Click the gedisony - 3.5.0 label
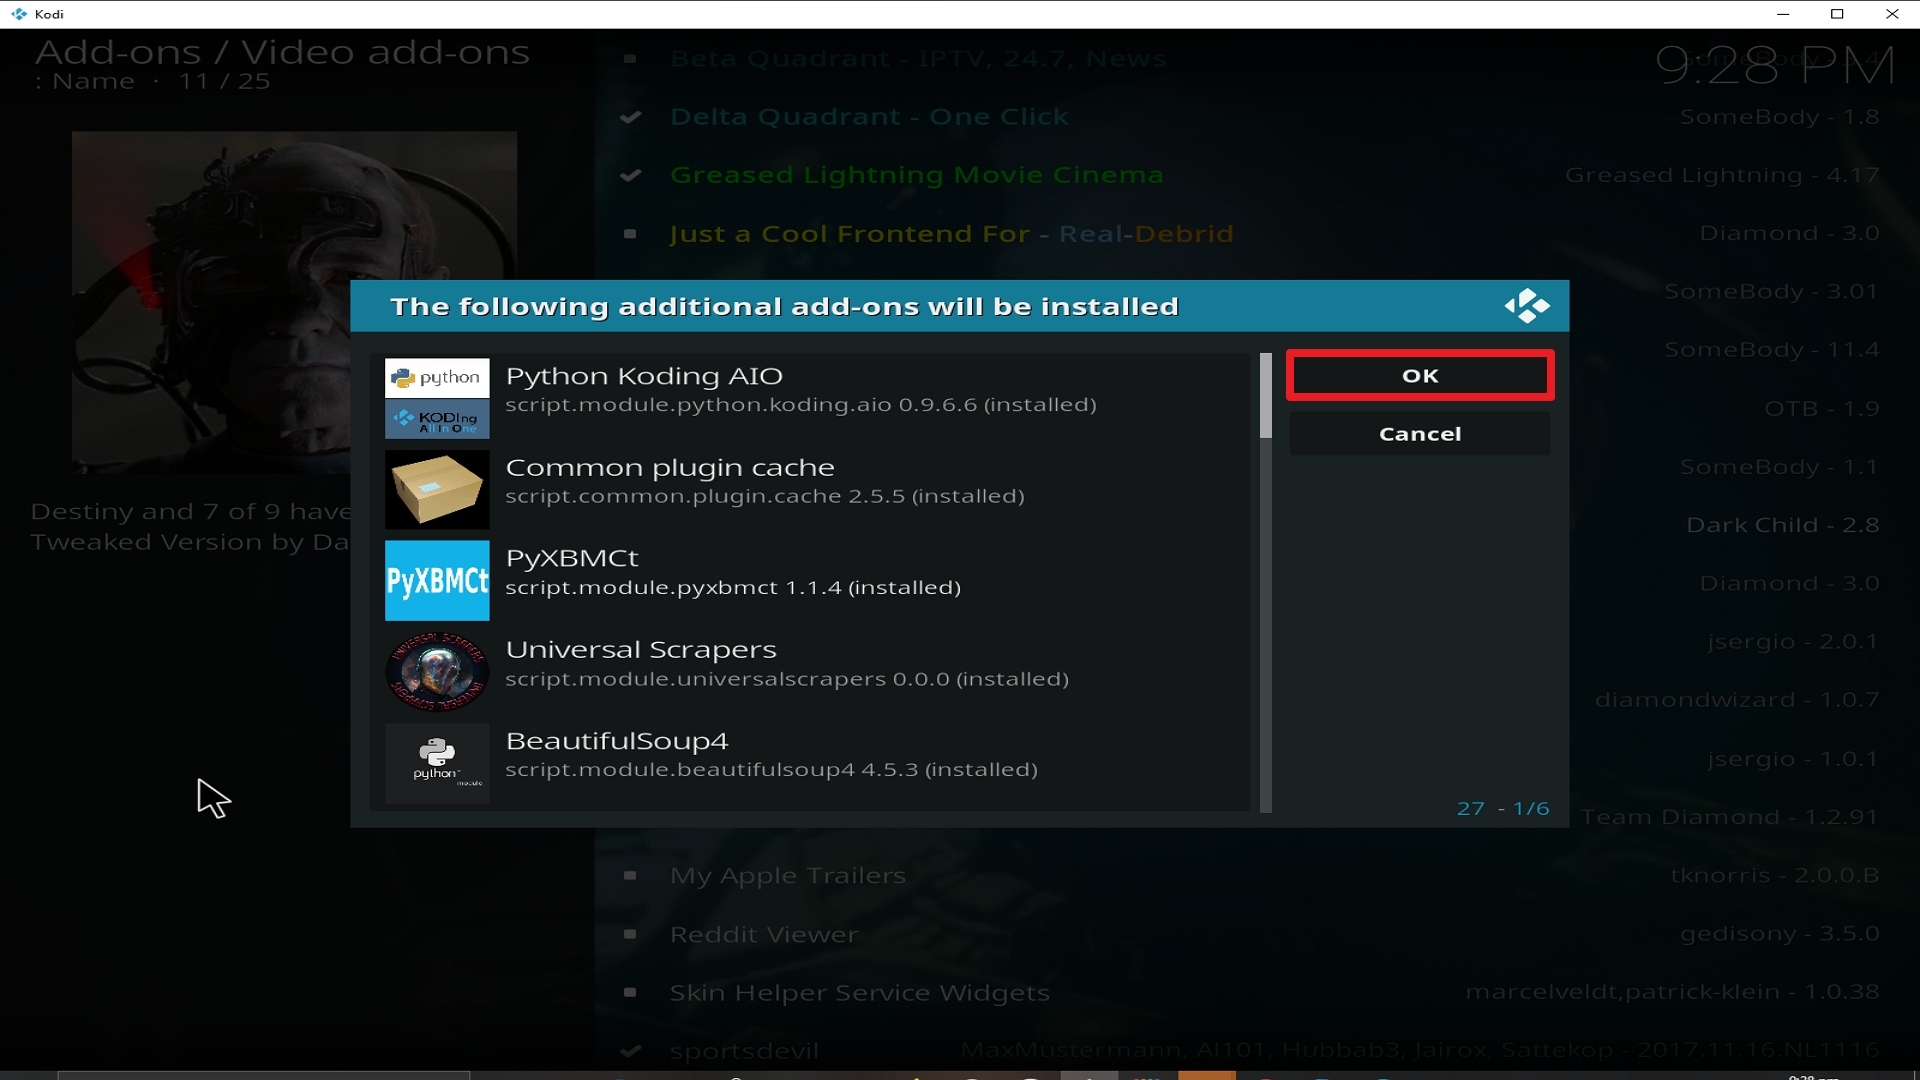Image resolution: width=1920 pixels, height=1080 pixels. tap(1780, 934)
